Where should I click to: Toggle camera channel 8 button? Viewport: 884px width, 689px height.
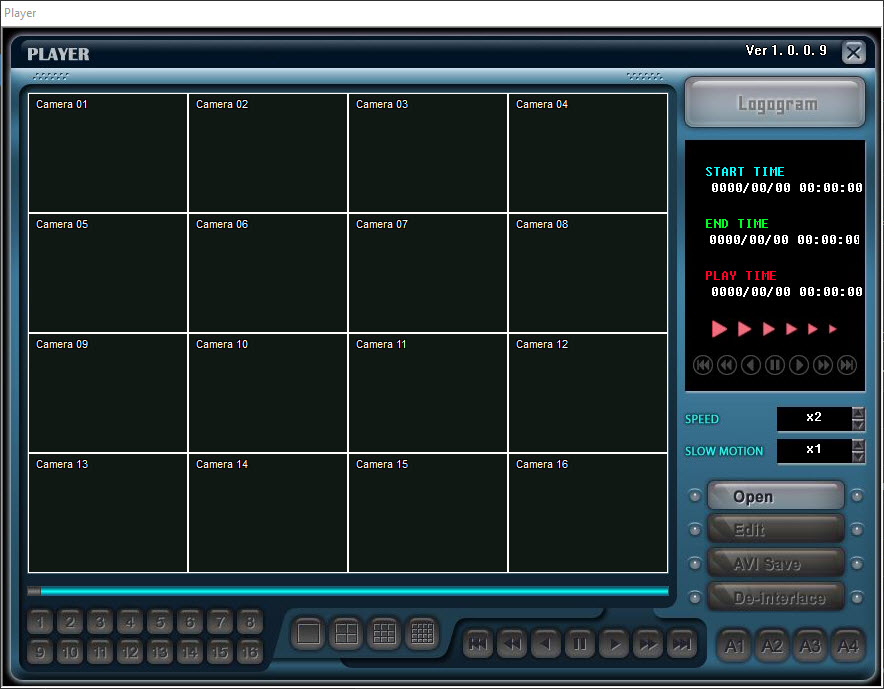click(249, 623)
